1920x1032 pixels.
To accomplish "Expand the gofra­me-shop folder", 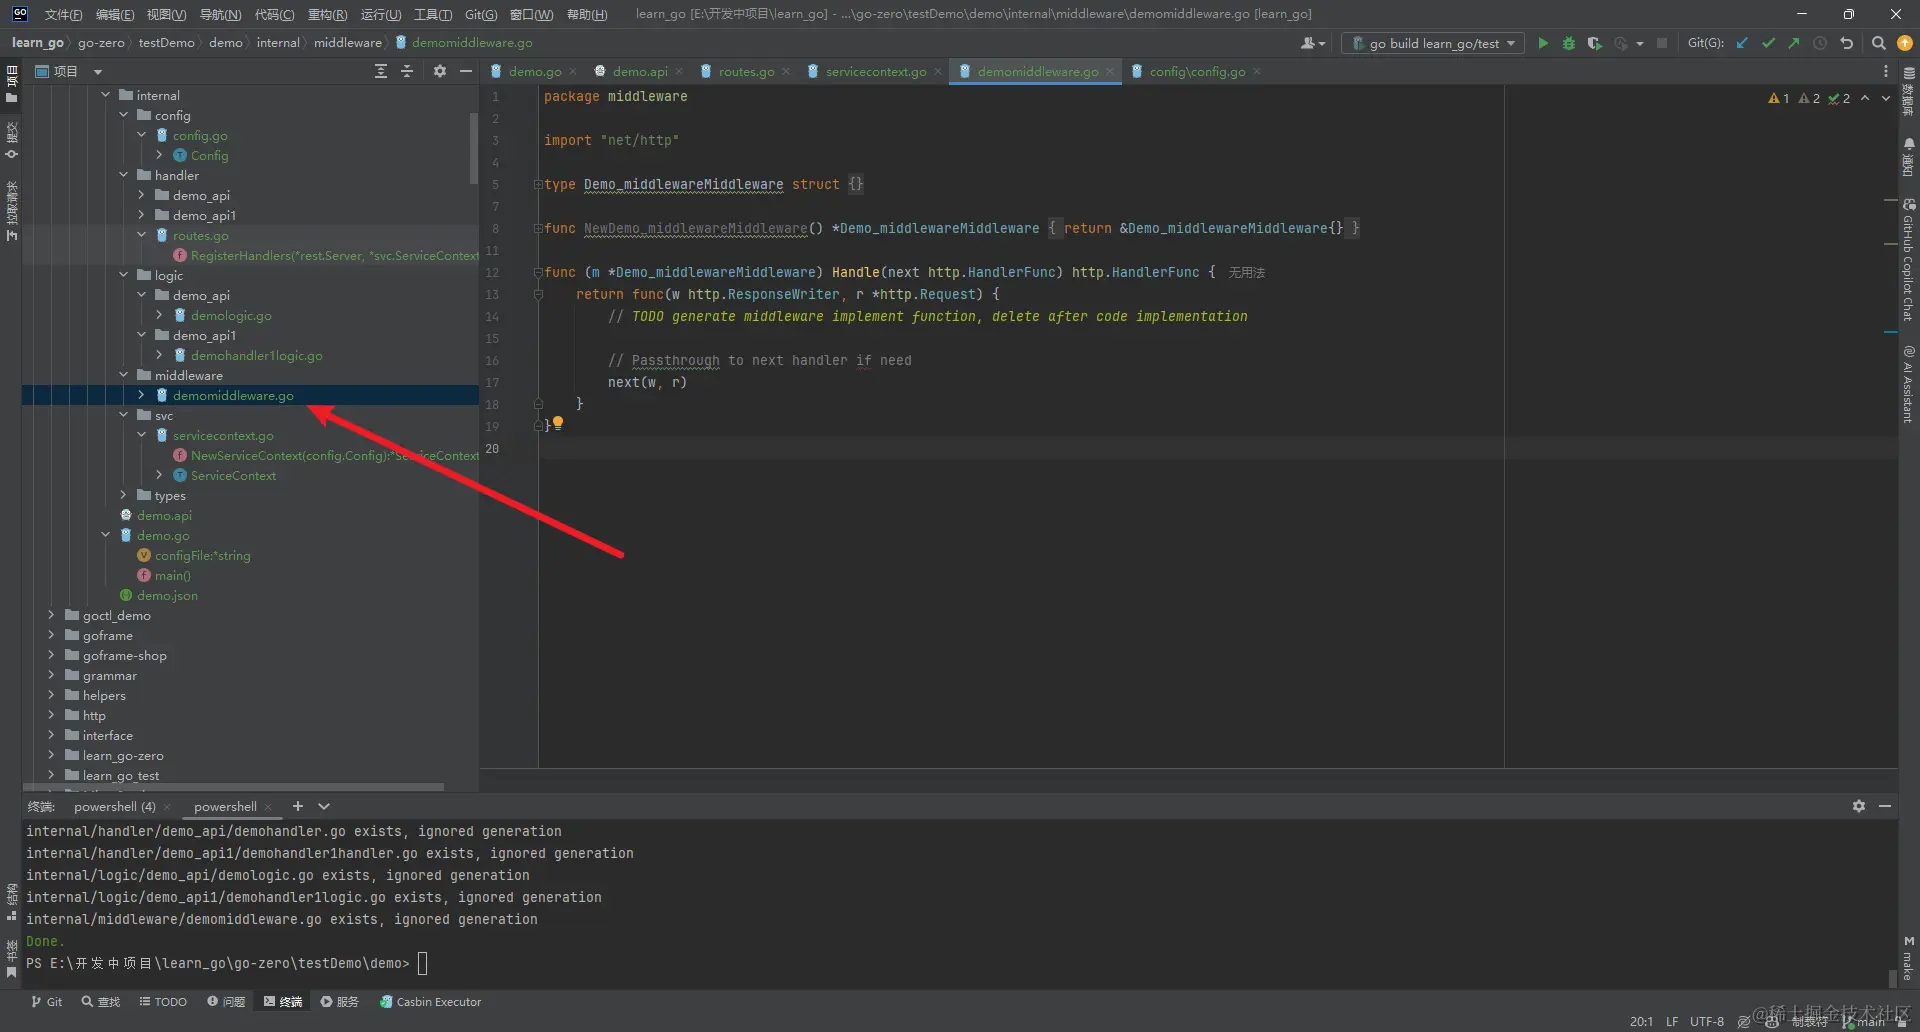I will pos(51,655).
